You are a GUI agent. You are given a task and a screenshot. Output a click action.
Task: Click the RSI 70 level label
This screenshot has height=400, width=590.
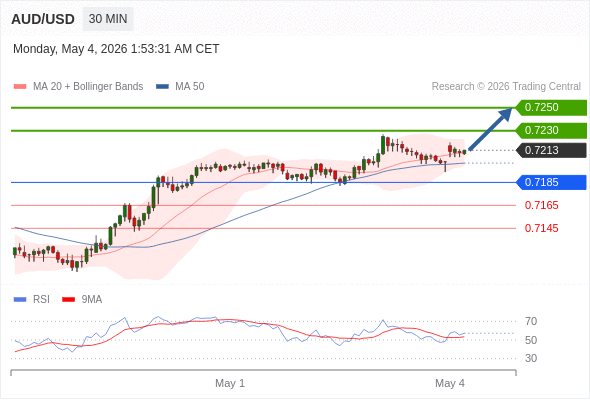[531, 321]
